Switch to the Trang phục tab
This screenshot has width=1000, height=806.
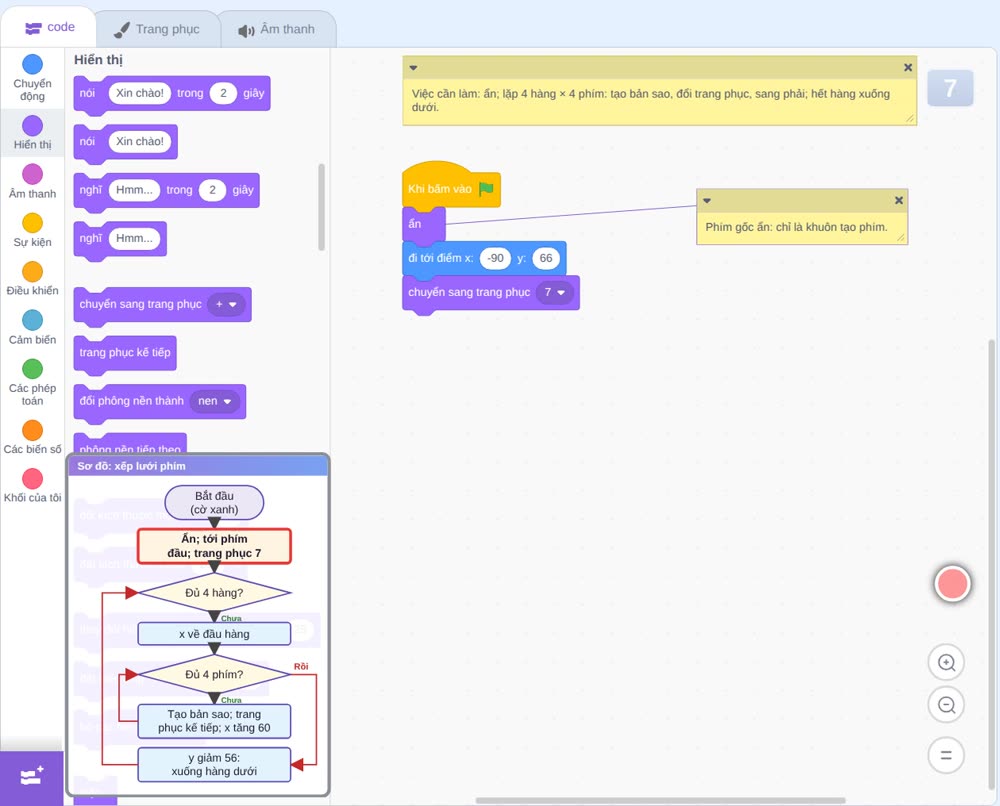coord(158,29)
